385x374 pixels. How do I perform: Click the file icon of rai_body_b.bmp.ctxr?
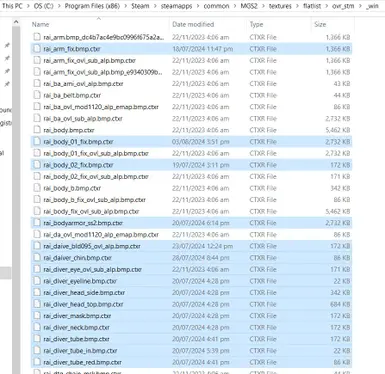[x=37, y=188]
